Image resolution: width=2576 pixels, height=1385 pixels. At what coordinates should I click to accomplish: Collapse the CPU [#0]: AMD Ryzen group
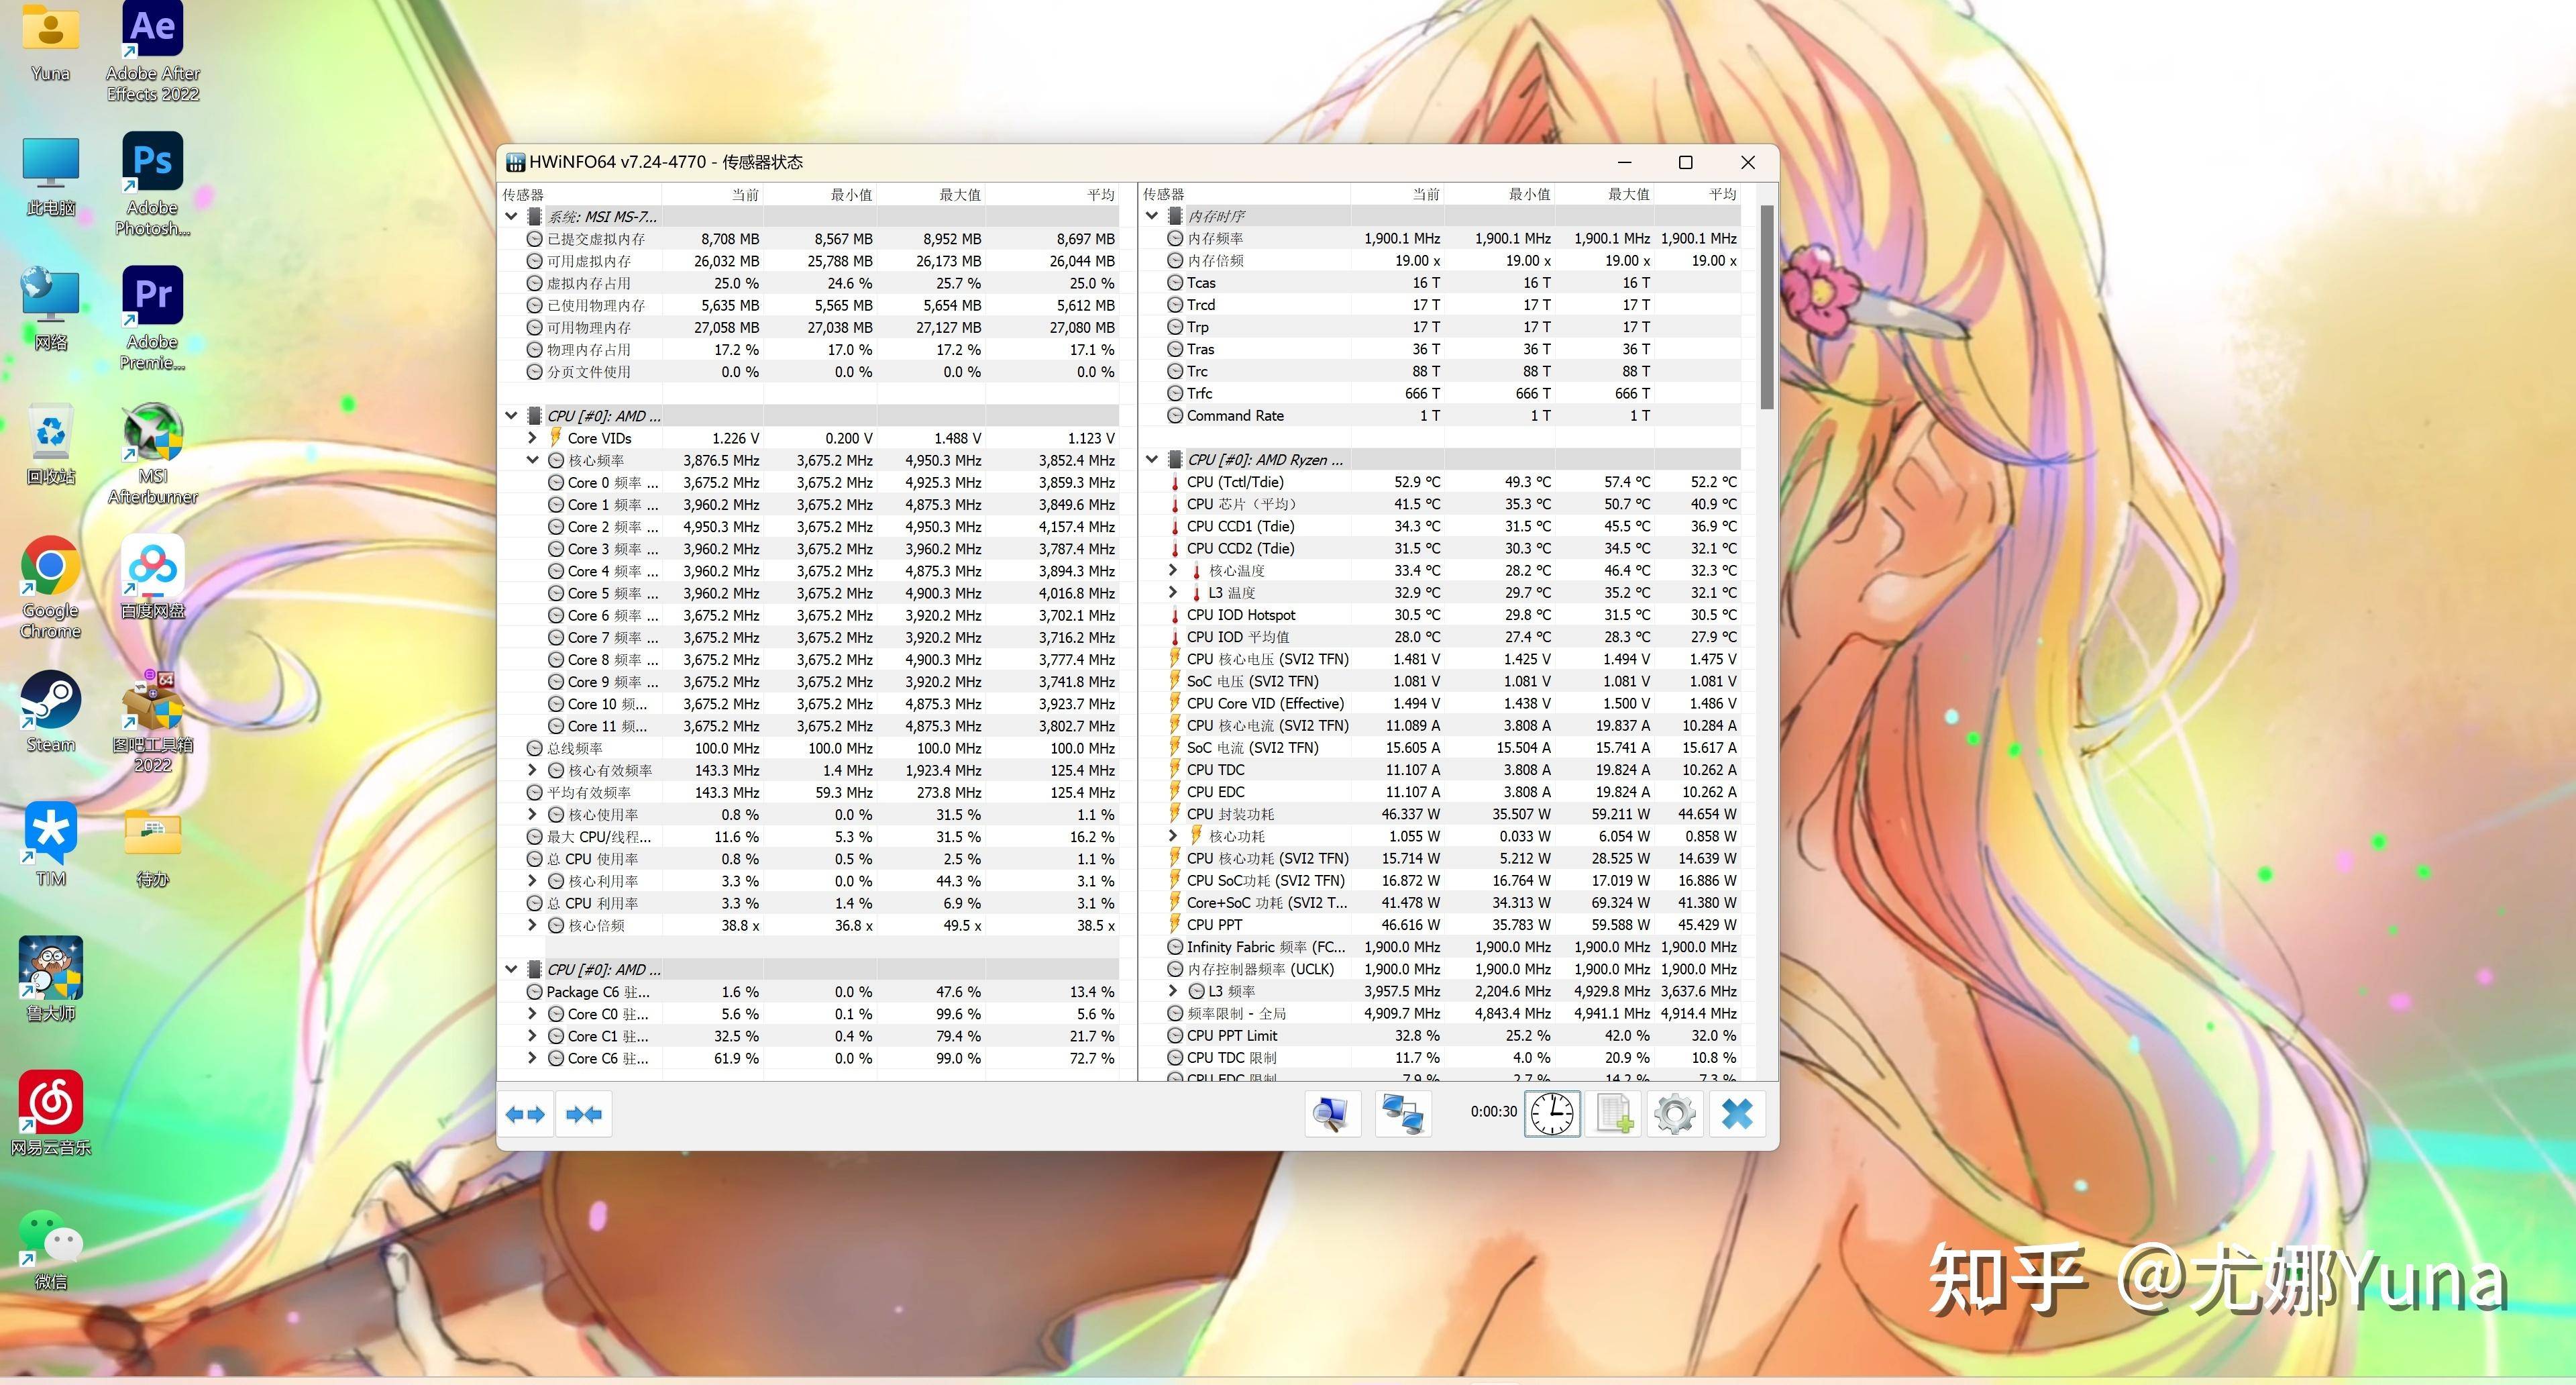(1152, 459)
